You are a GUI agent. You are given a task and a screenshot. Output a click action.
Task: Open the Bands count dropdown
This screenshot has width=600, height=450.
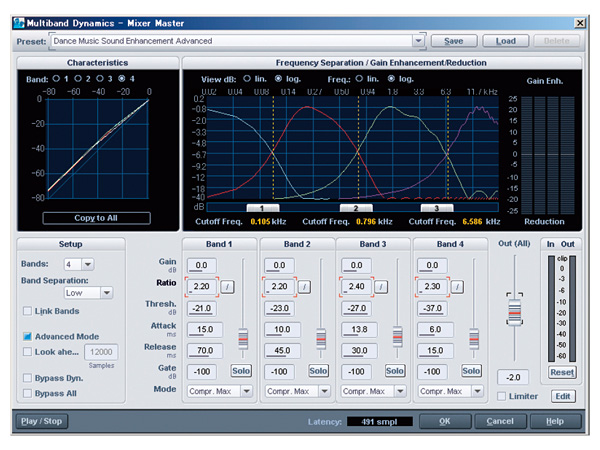[x=88, y=264]
